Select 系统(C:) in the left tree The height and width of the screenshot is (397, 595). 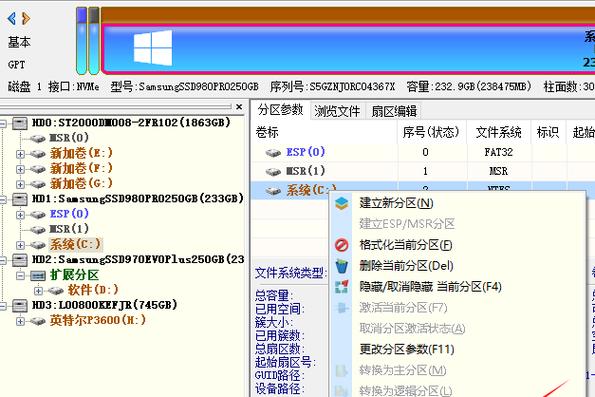pyautogui.click(x=76, y=244)
